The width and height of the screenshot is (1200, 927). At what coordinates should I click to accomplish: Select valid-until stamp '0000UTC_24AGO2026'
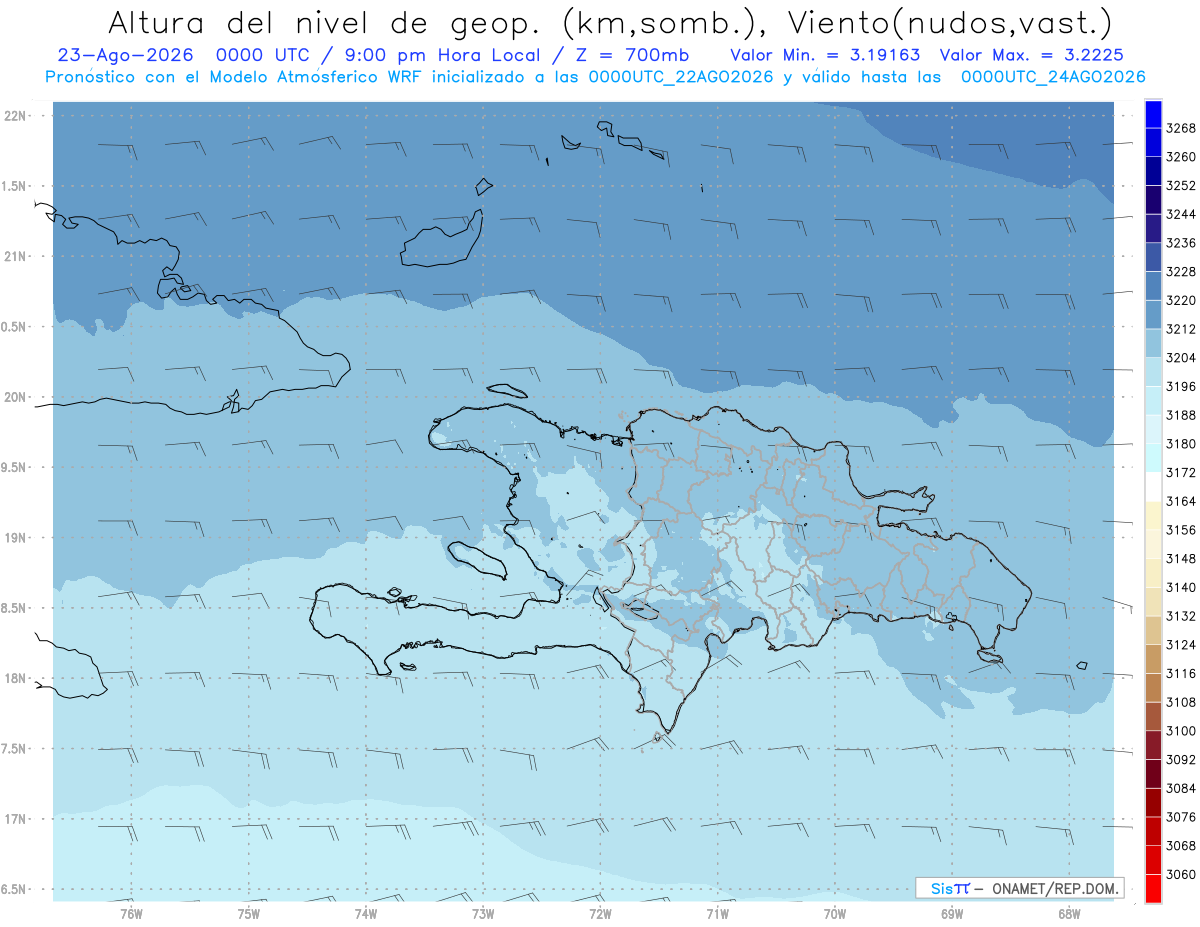click(1053, 77)
